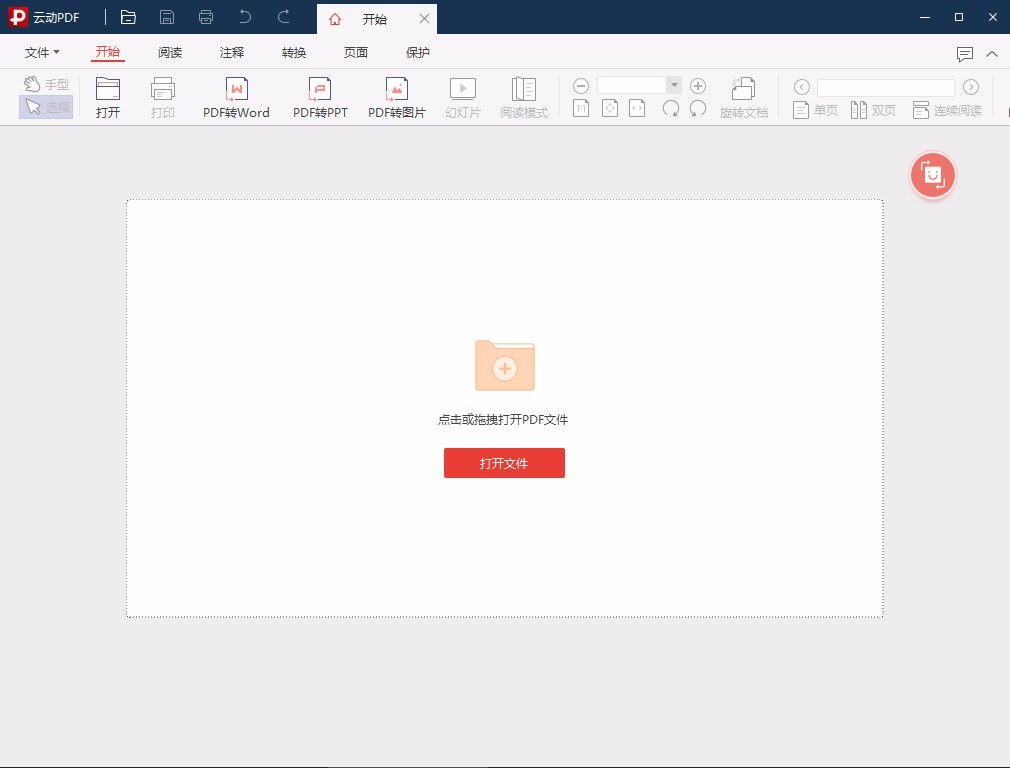Go to next page arrow icon
Screen dimensions: 1010x768
point(971,87)
